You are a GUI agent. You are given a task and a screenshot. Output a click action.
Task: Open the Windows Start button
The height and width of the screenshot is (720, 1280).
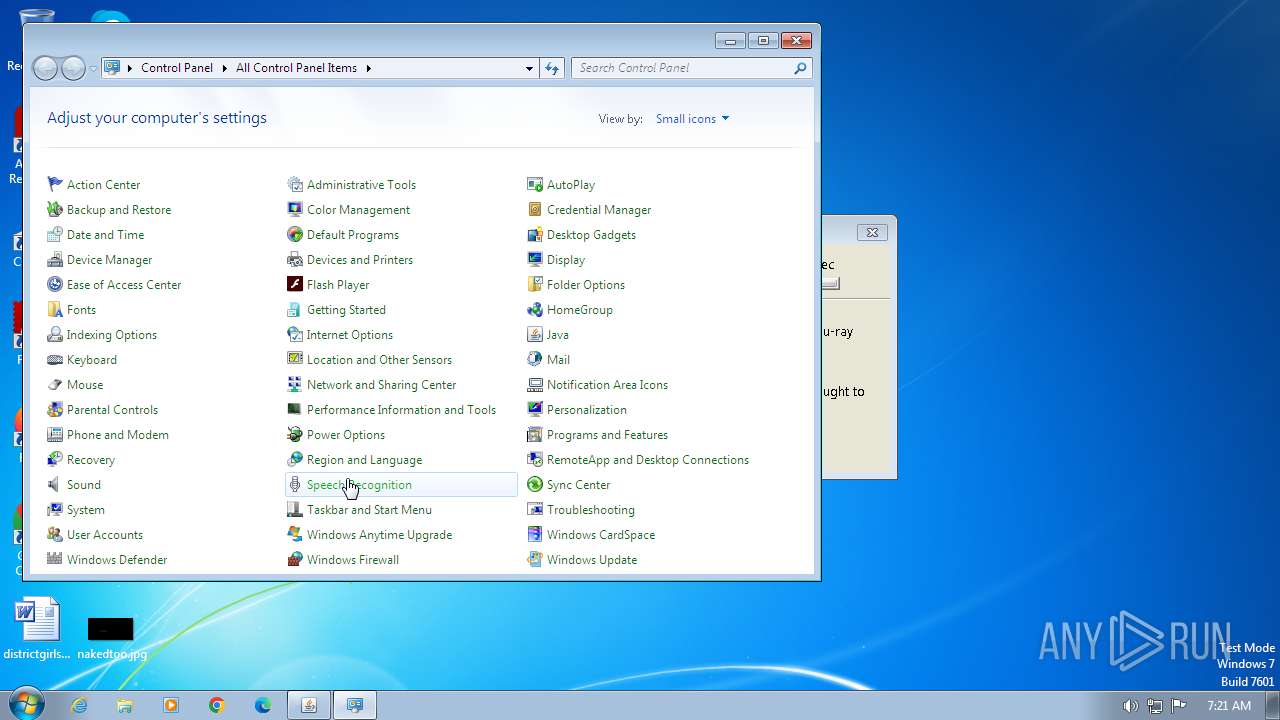pos(24,704)
